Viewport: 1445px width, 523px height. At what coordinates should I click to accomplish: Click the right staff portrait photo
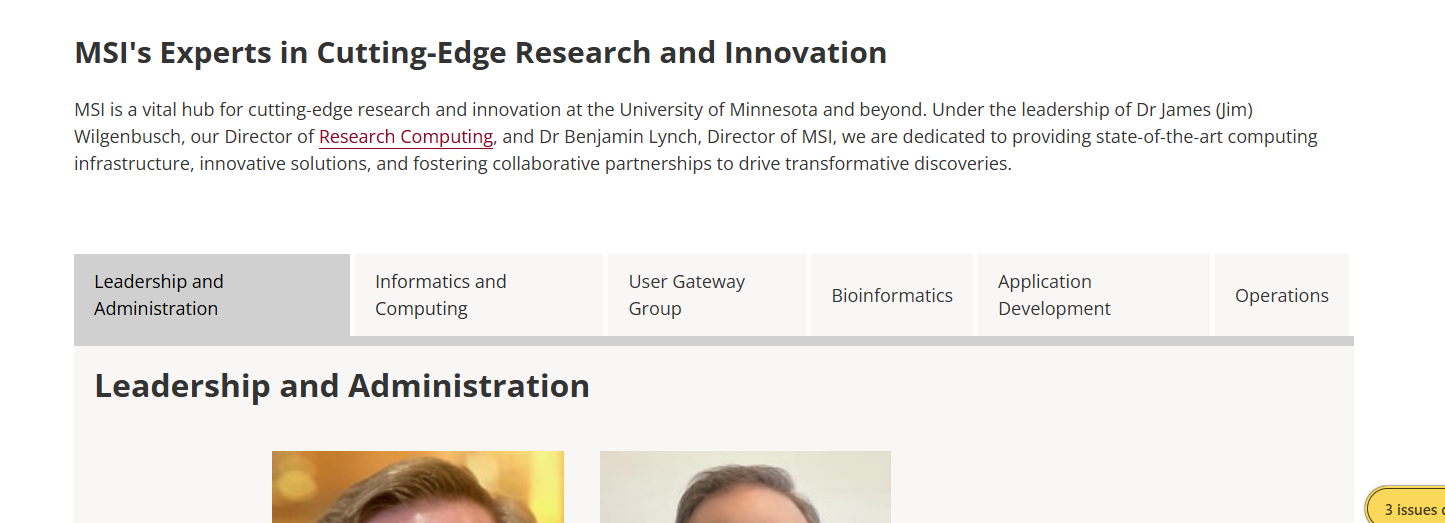click(745, 487)
